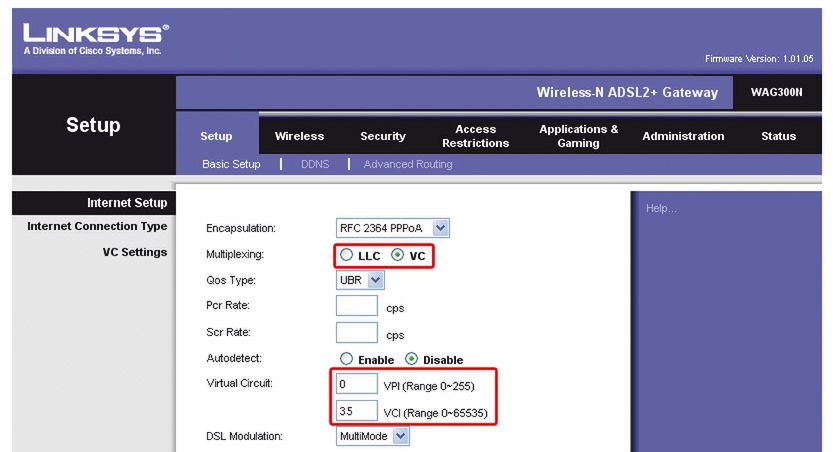Image resolution: width=833 pixels, height=452 pixels.
Task: Click the Multiplexing label
Action: click(x=235, y=254)
